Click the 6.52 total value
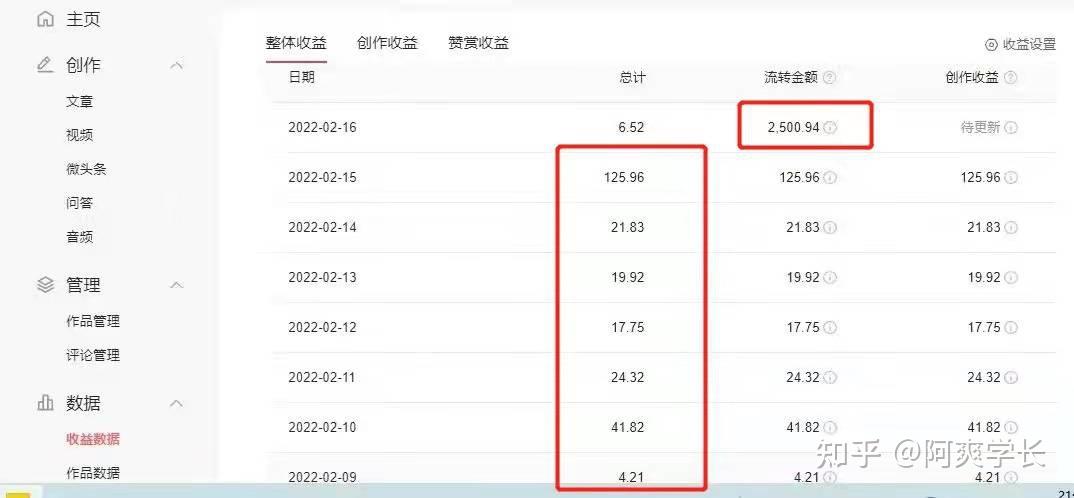Image resolution: width=1074 pixels, height=498 pixels. click(x=631, y=127)
